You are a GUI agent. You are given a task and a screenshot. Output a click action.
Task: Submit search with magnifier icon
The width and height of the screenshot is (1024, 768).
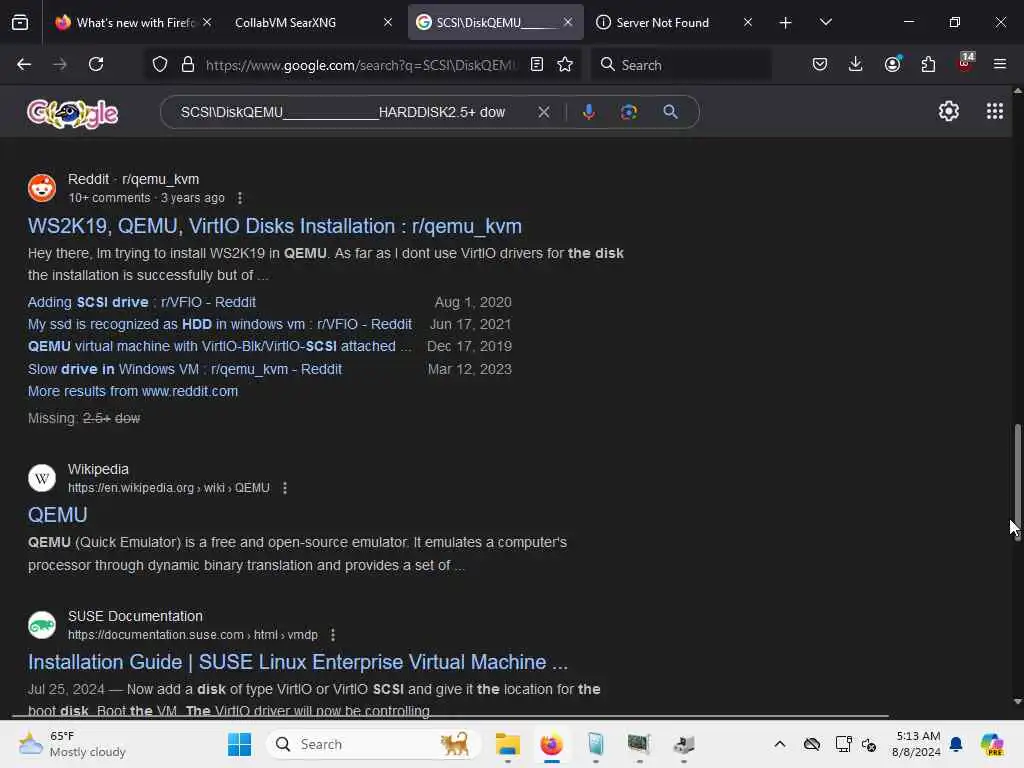pyautogui.click(x=670, y=112)
